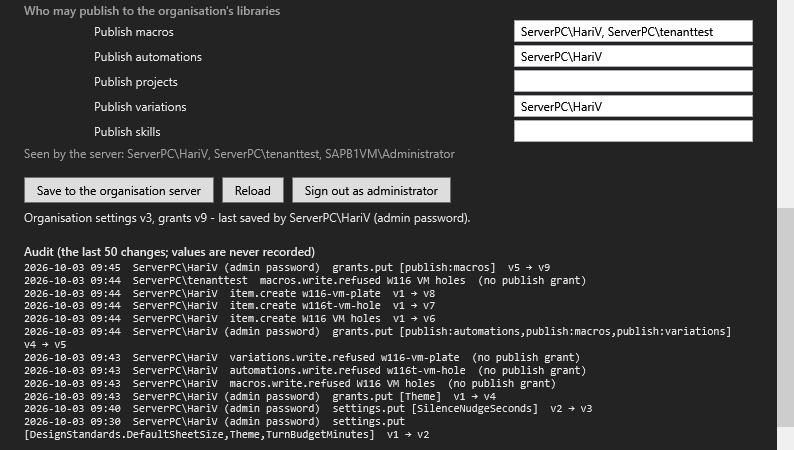
Task: Click the 'Publish automations' label
Action: click(x=148, y=57)
